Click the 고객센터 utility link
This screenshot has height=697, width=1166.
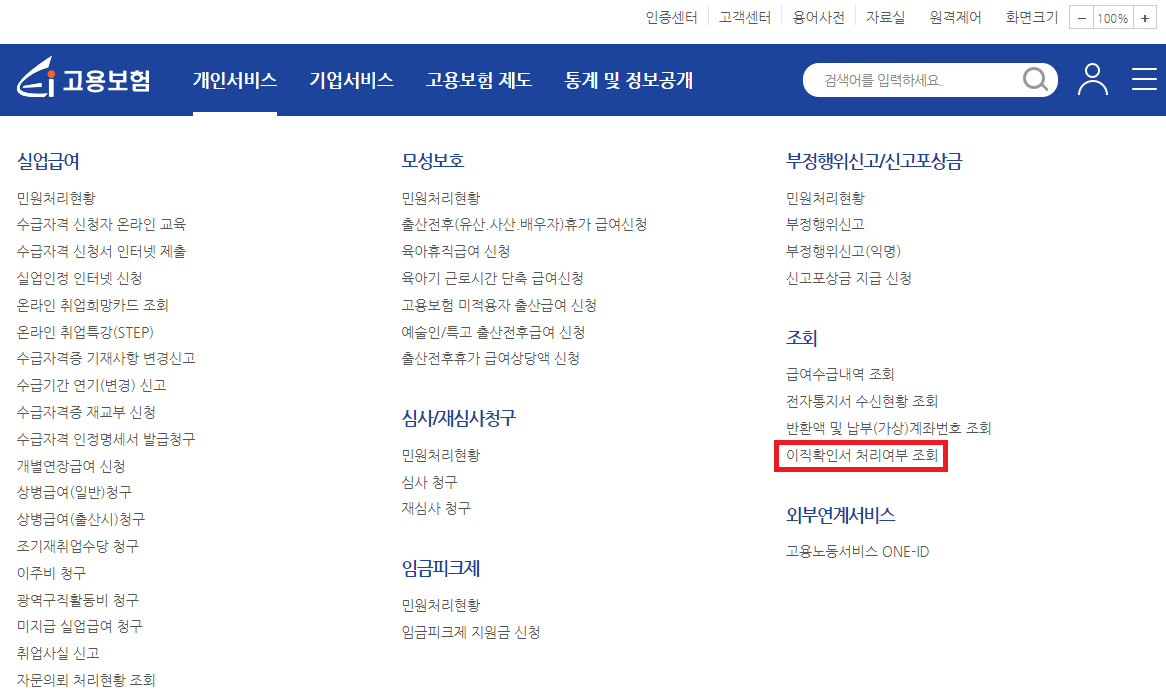coord(744,17)
